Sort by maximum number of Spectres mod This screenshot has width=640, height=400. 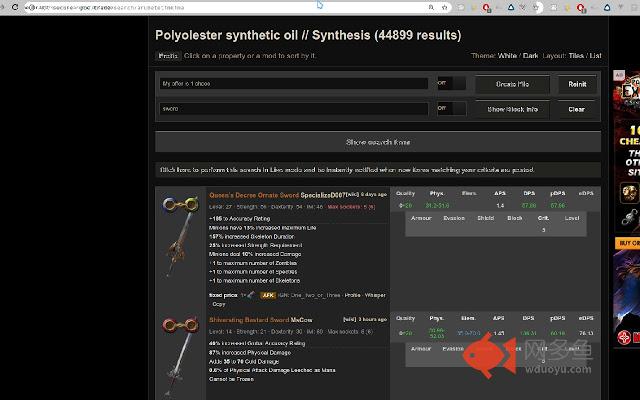[x=253, y=272]
